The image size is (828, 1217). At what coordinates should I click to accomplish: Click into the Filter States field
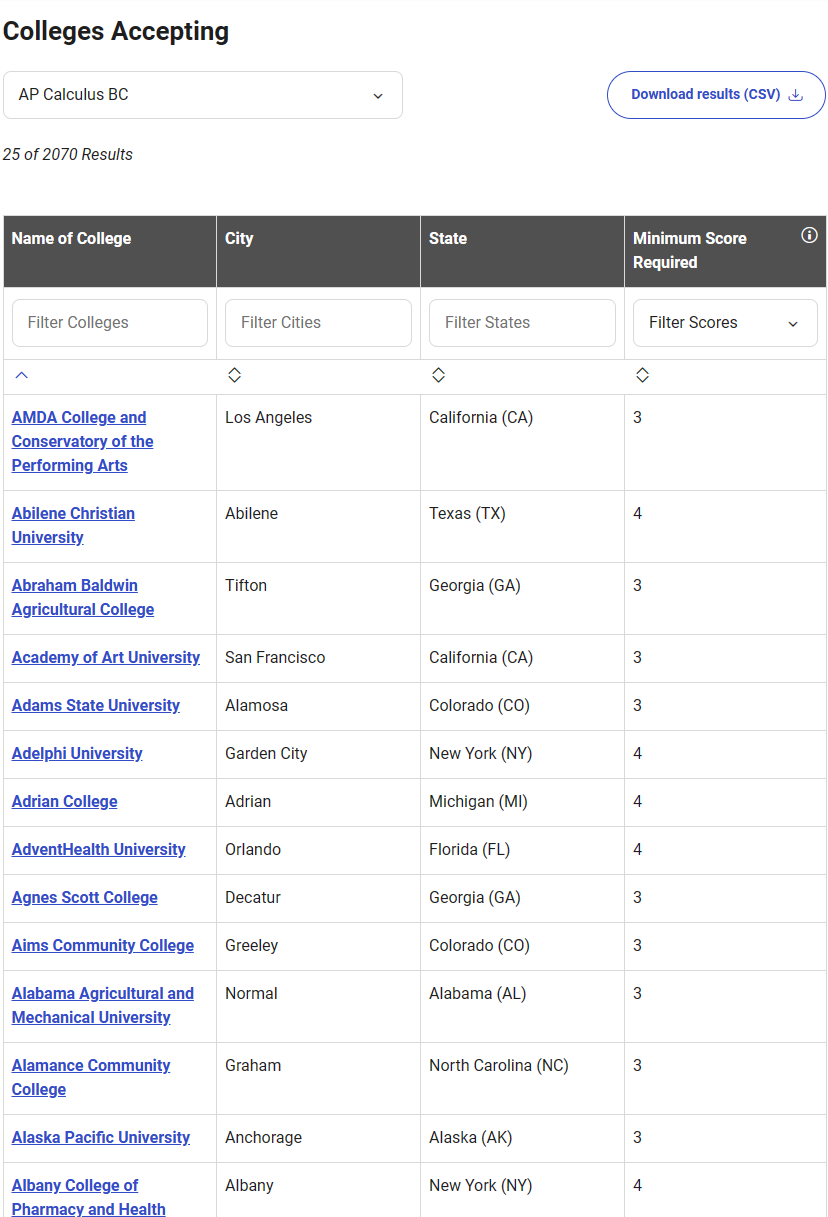coord(522,323)
